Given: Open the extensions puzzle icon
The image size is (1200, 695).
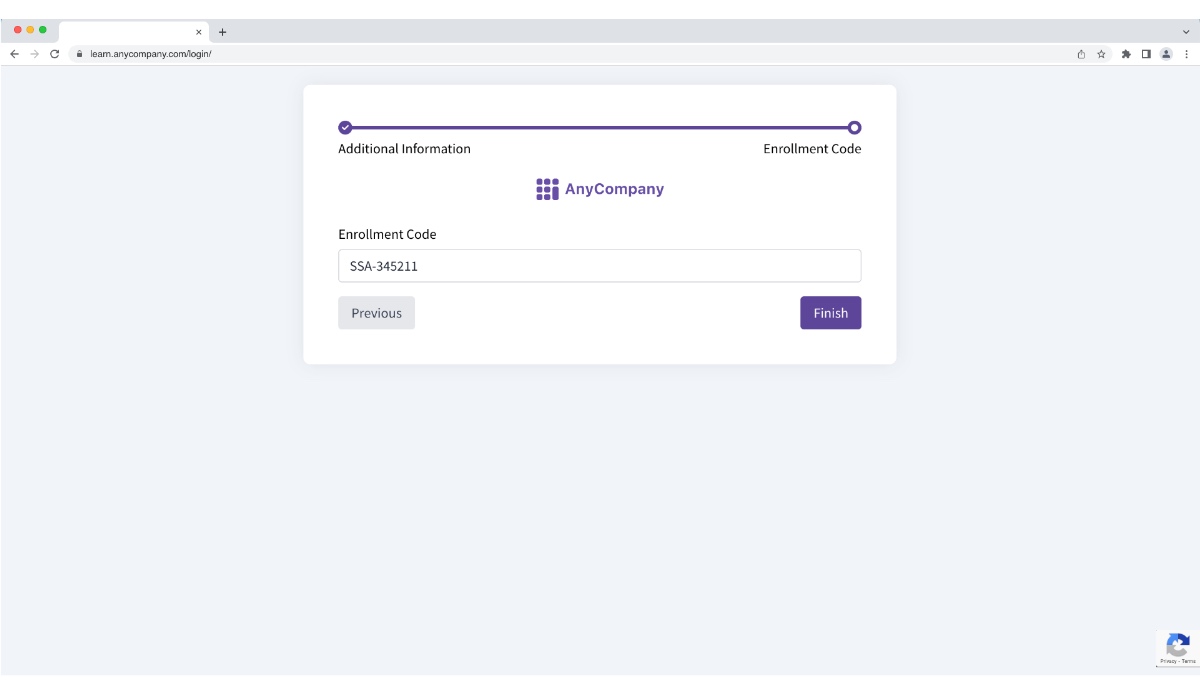Looking at the screenshot, I should coord(1126,54).
